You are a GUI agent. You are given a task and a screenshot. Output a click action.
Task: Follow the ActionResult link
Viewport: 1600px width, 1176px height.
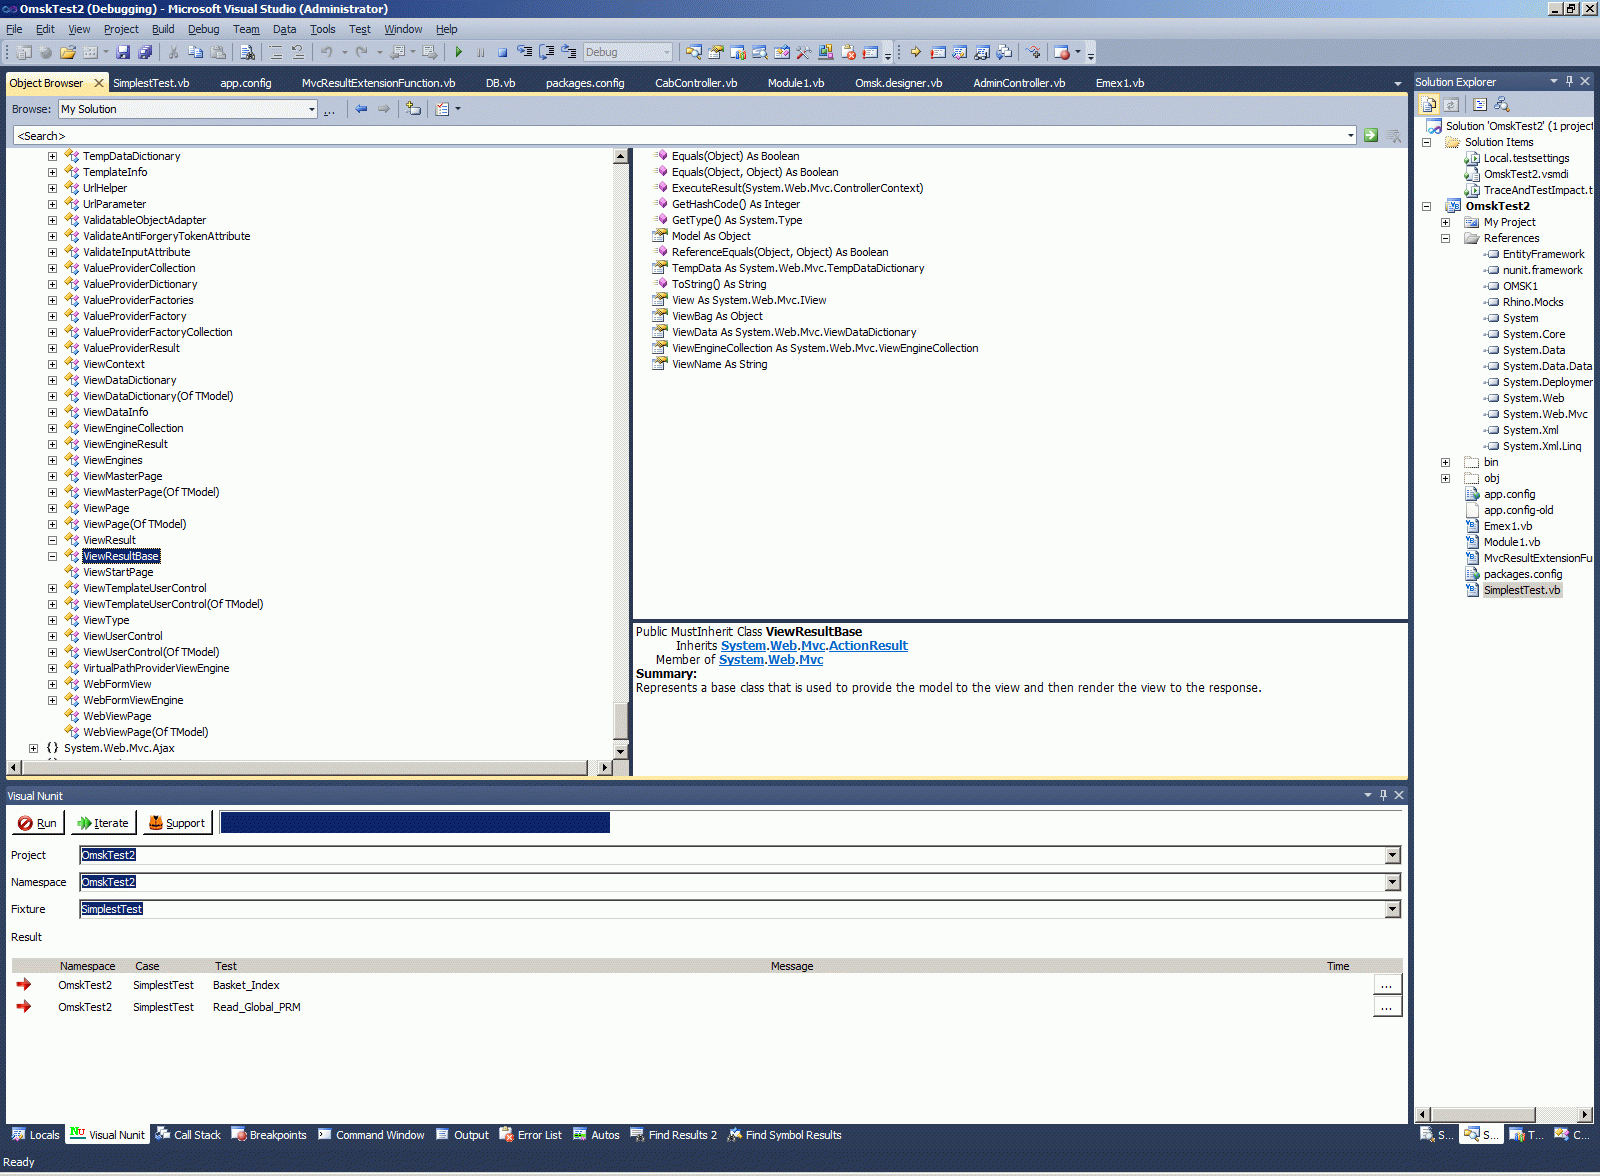pos(868,646)
